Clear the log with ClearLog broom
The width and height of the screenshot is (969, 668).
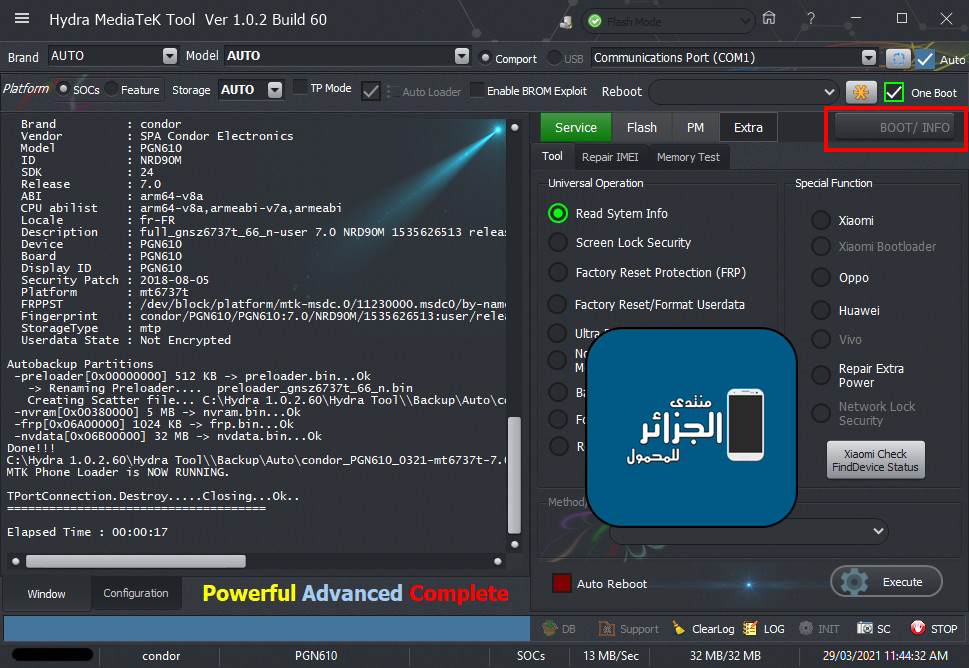click(679, 629)
